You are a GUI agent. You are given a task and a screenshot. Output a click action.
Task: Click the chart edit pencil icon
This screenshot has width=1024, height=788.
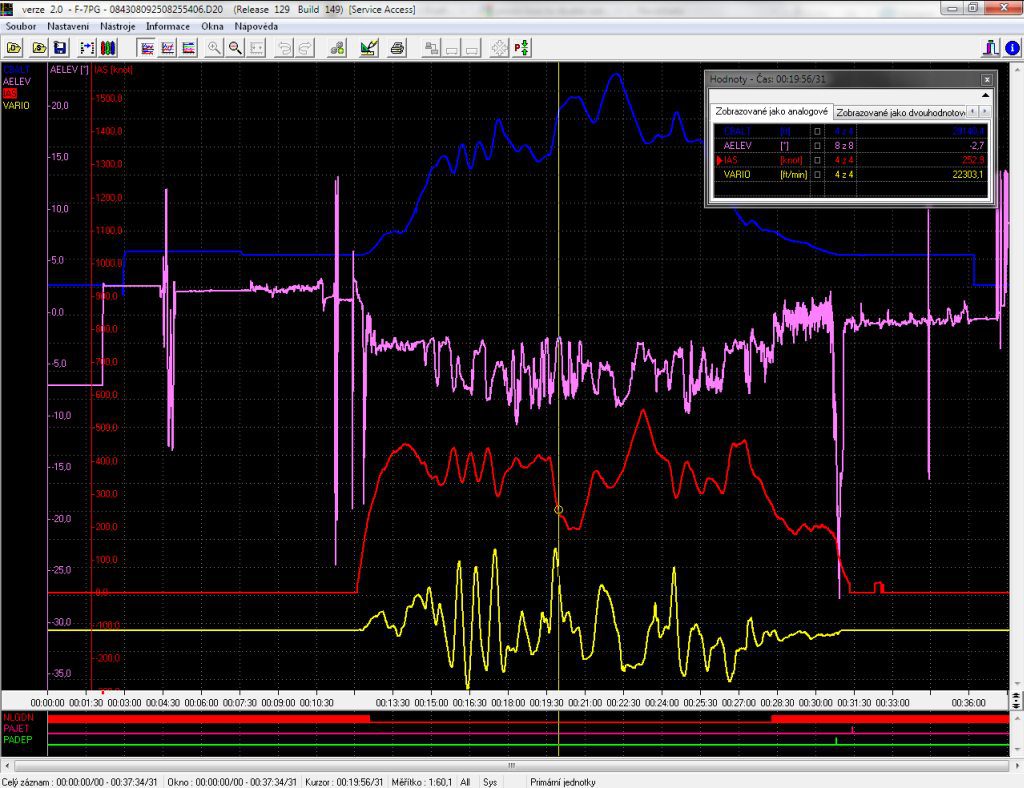[x=368, y=47]
